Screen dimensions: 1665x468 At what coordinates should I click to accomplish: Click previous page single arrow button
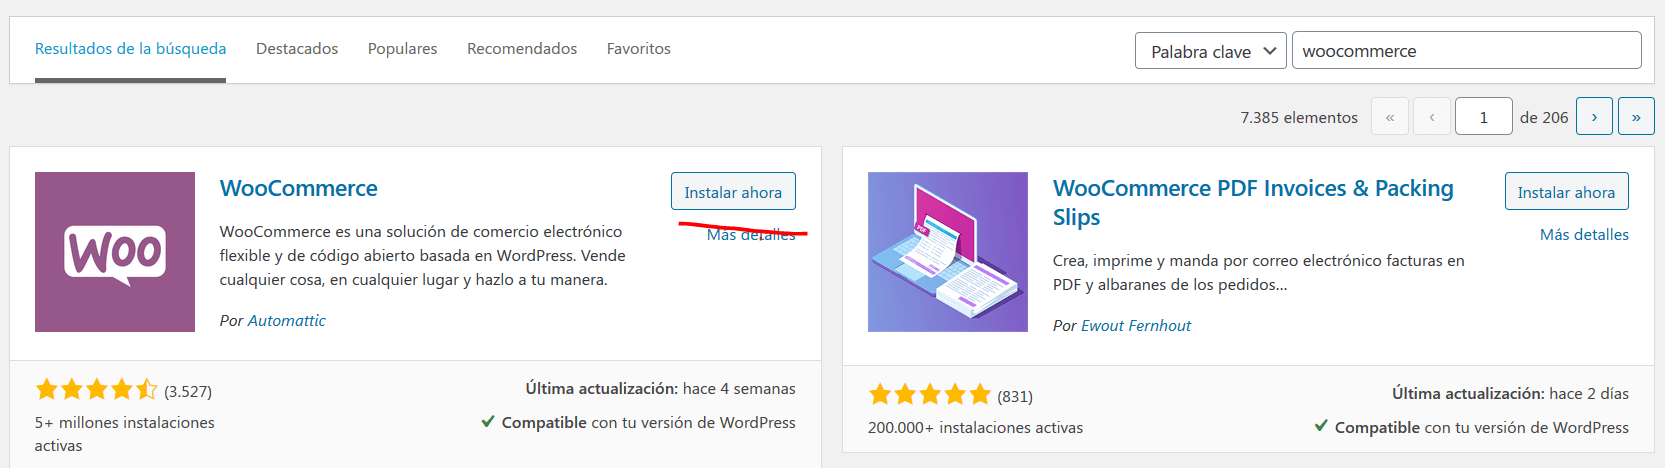tap(1432, 116)
